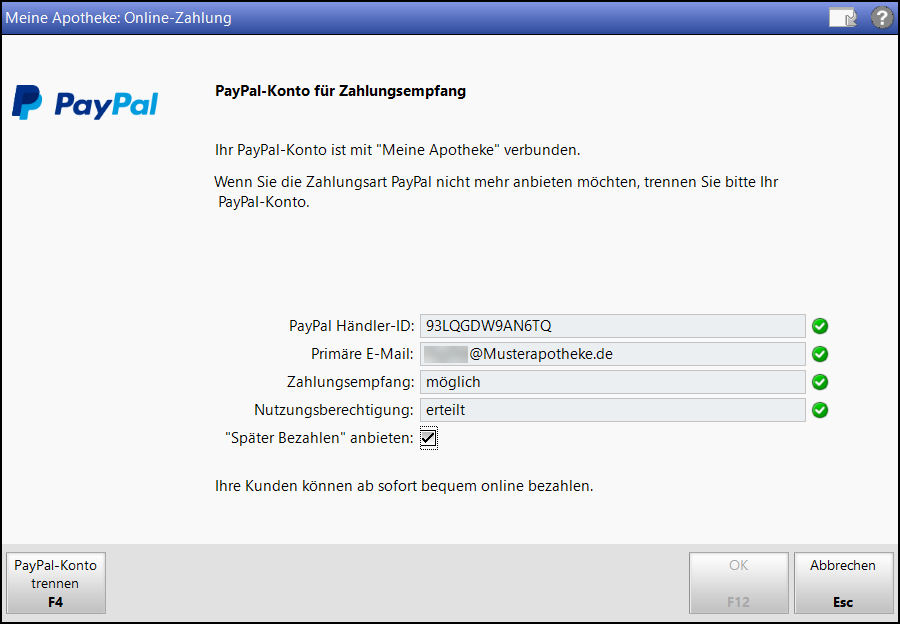Click the window export icon in title bar
Screen dimensions: 900x624
coord(843,18)
